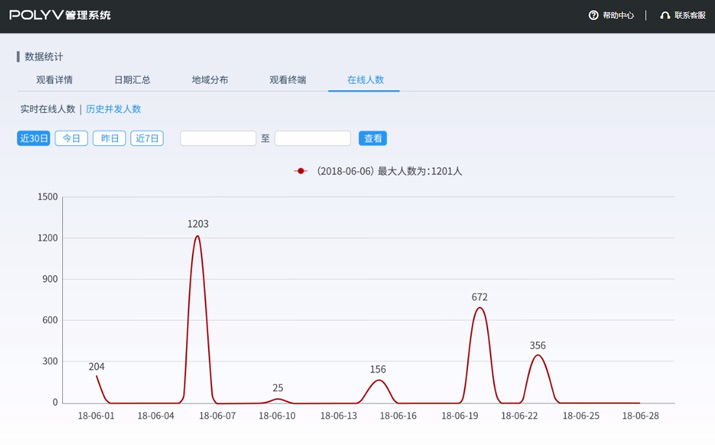The image size is (715, 445).
Task: Select the 在线人数 tab
Action: (x=365, y=80)
